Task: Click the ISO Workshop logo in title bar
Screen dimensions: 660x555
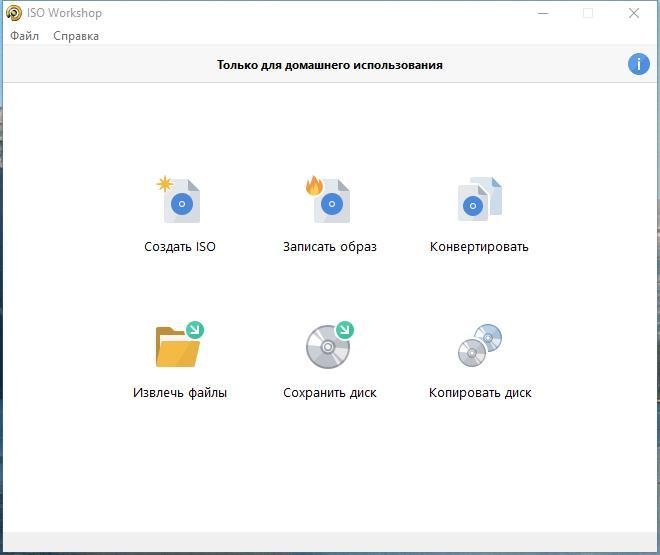Action: tap(13, 13)
